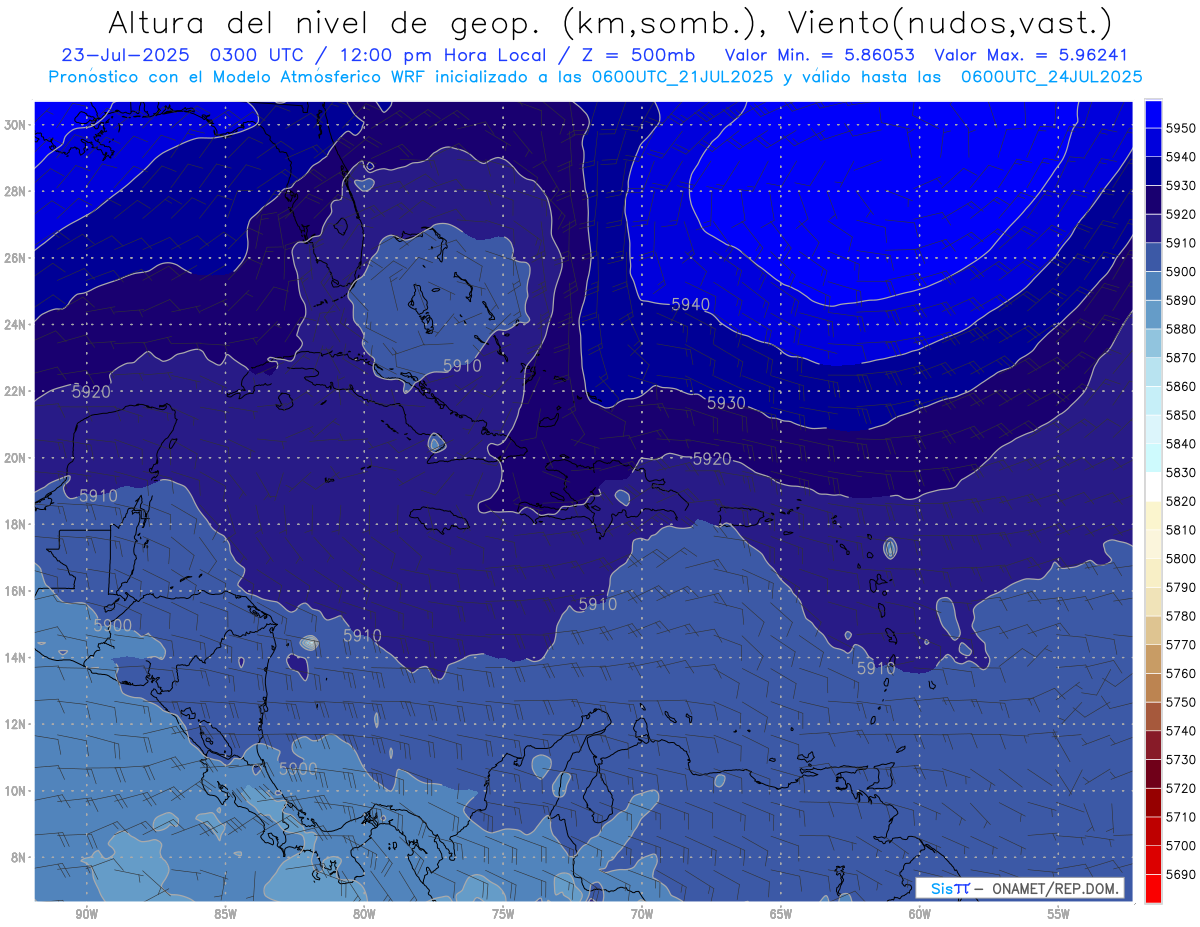Click the 75W longitude axis label

click(x=503, y=914)
